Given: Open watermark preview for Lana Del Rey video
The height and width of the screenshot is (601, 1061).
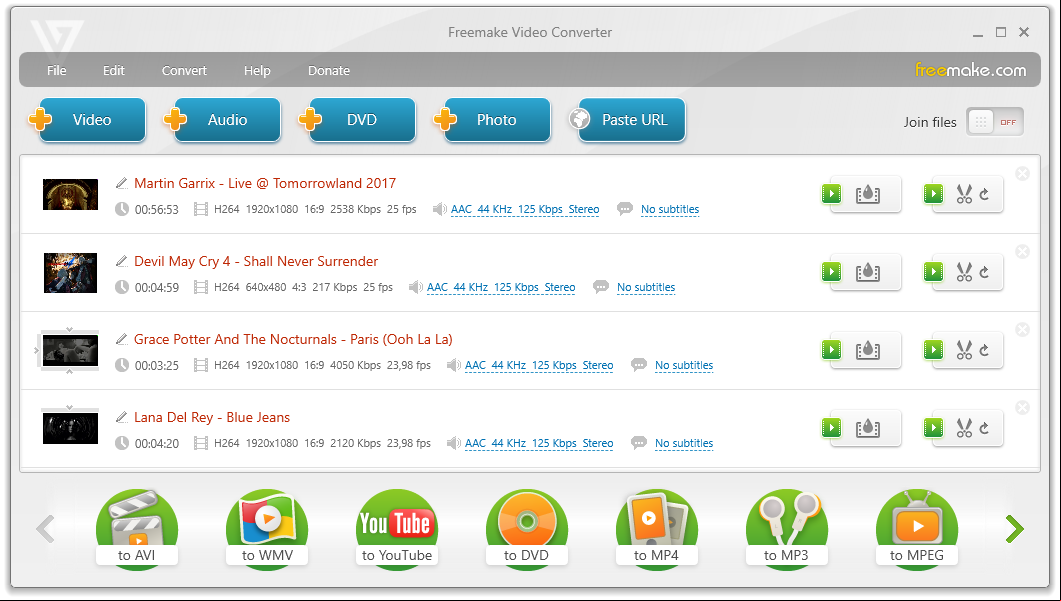Looking at the screenshot, I should [861, 428].
